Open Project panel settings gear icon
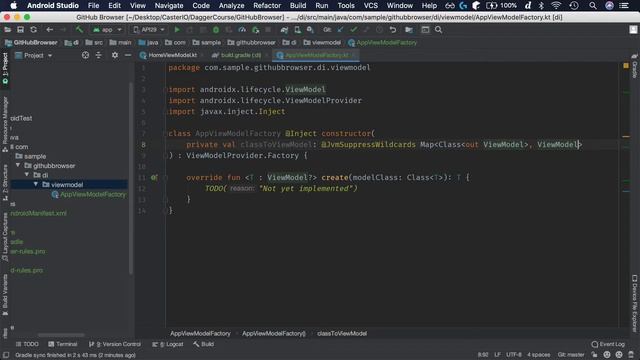Image resolution: width=640 pixels, height=360 pixels. click(x=115, y=55)
